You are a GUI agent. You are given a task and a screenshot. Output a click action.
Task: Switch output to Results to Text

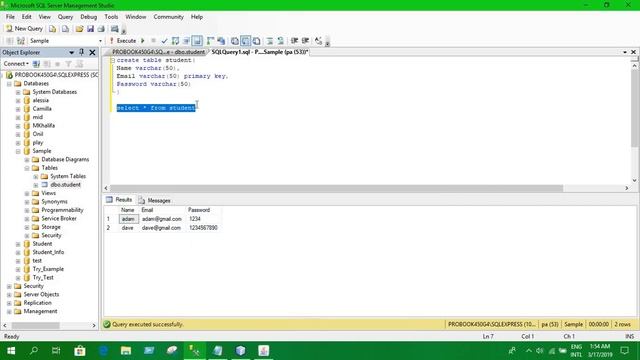tap(235, 41)
